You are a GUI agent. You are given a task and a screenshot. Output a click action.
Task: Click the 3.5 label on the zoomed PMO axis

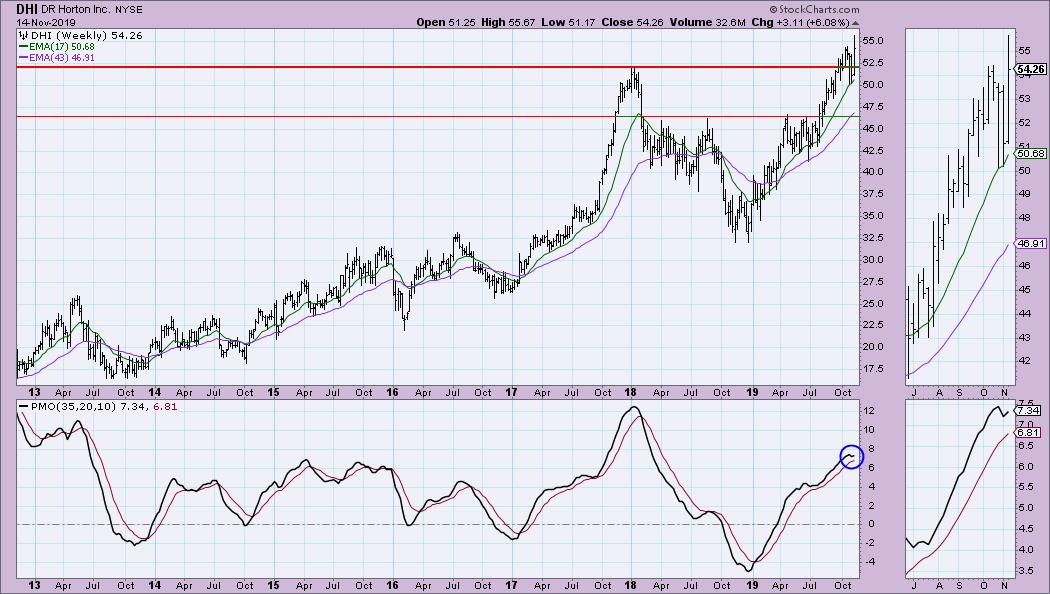[x=1025, y=571]
